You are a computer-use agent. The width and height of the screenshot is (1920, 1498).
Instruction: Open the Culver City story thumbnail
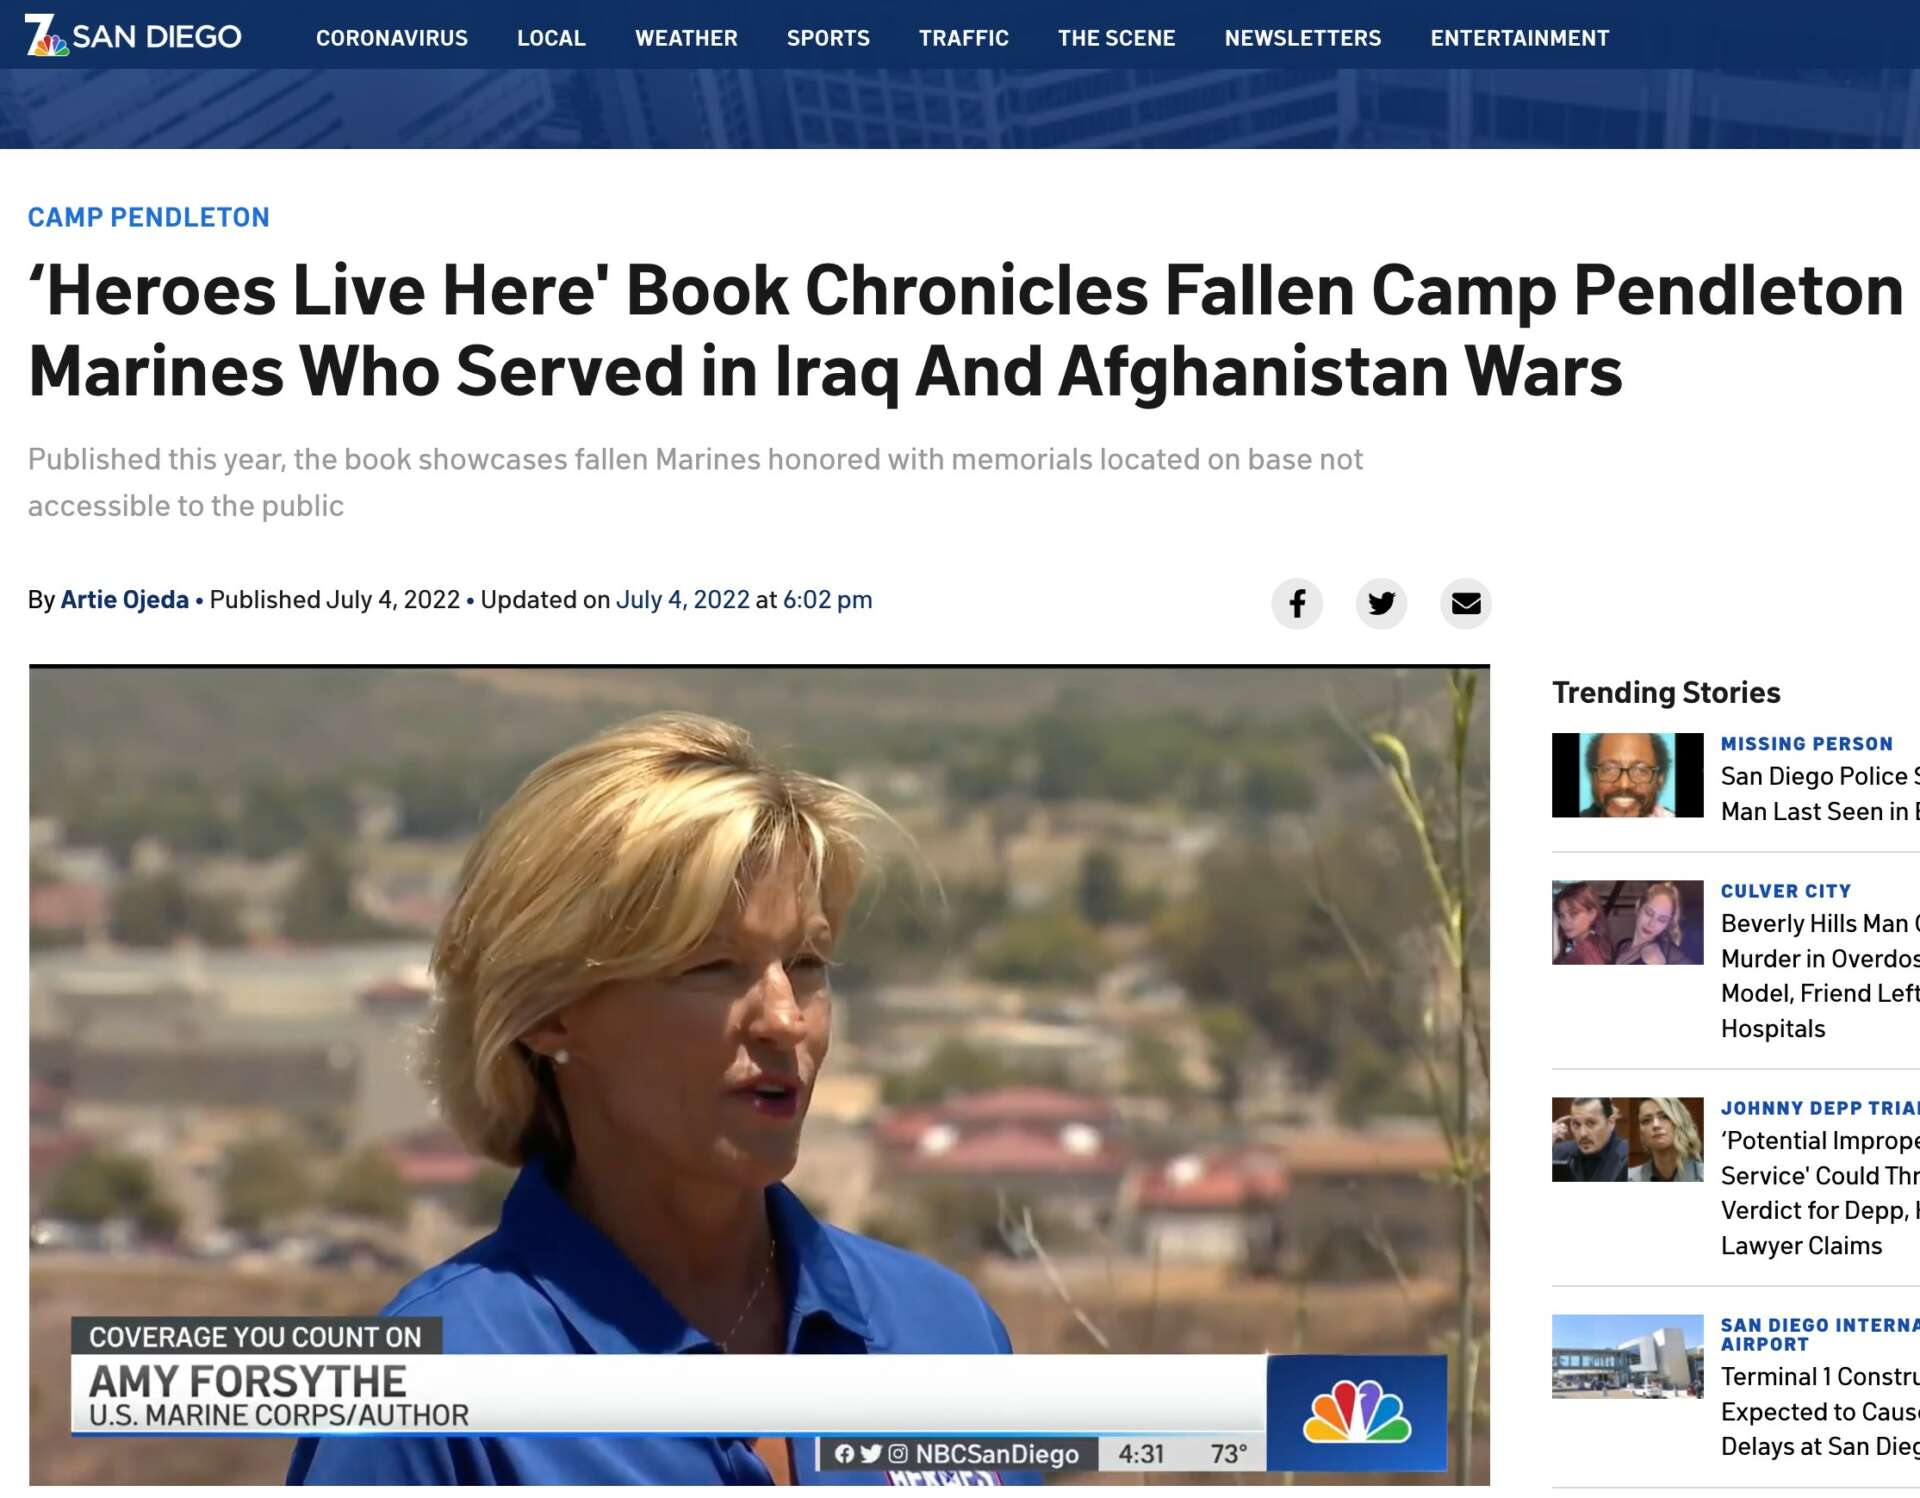(1627, 922)
